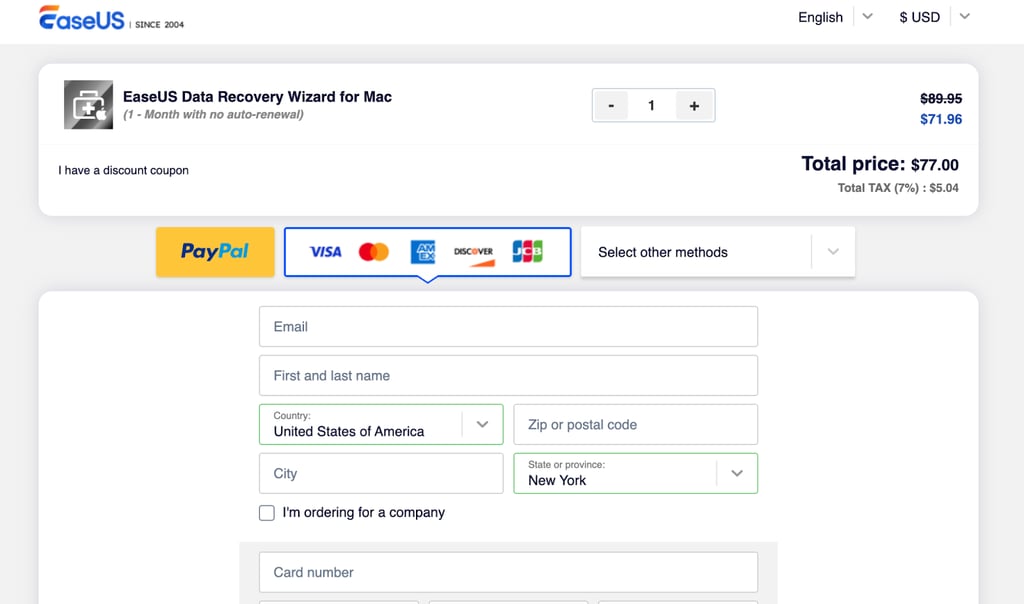This screenshot has width=1024, height=604.
Task: Open the Country dropdown
Action: 381,424
